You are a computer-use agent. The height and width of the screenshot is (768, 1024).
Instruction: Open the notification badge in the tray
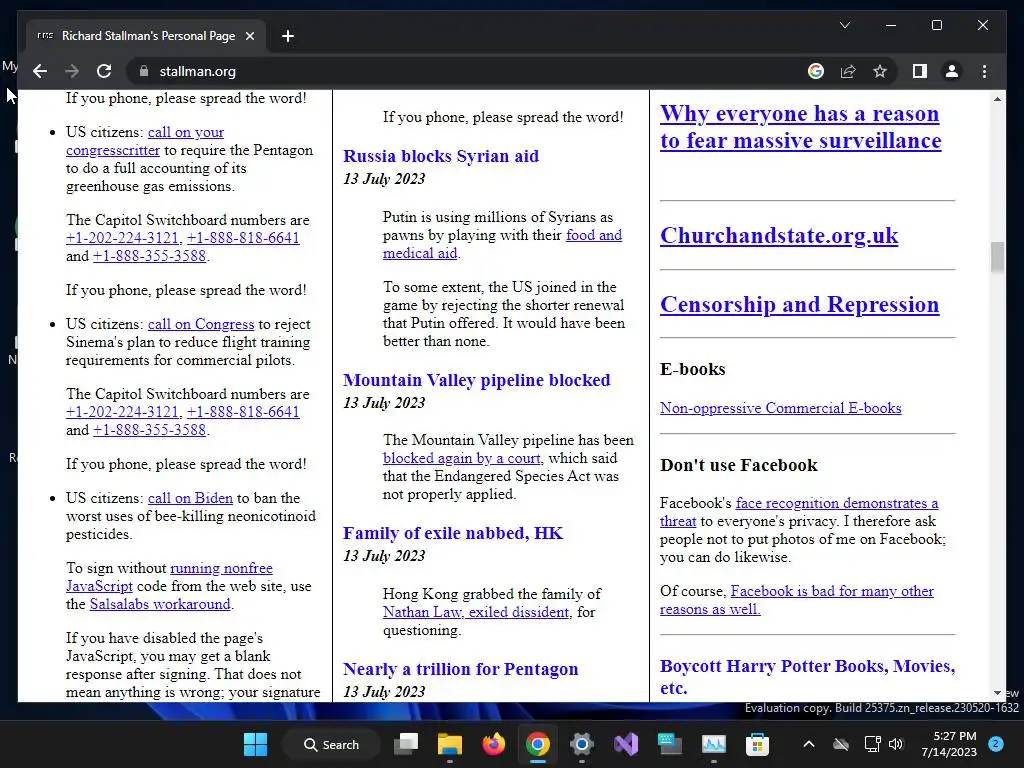coord(995,743)
